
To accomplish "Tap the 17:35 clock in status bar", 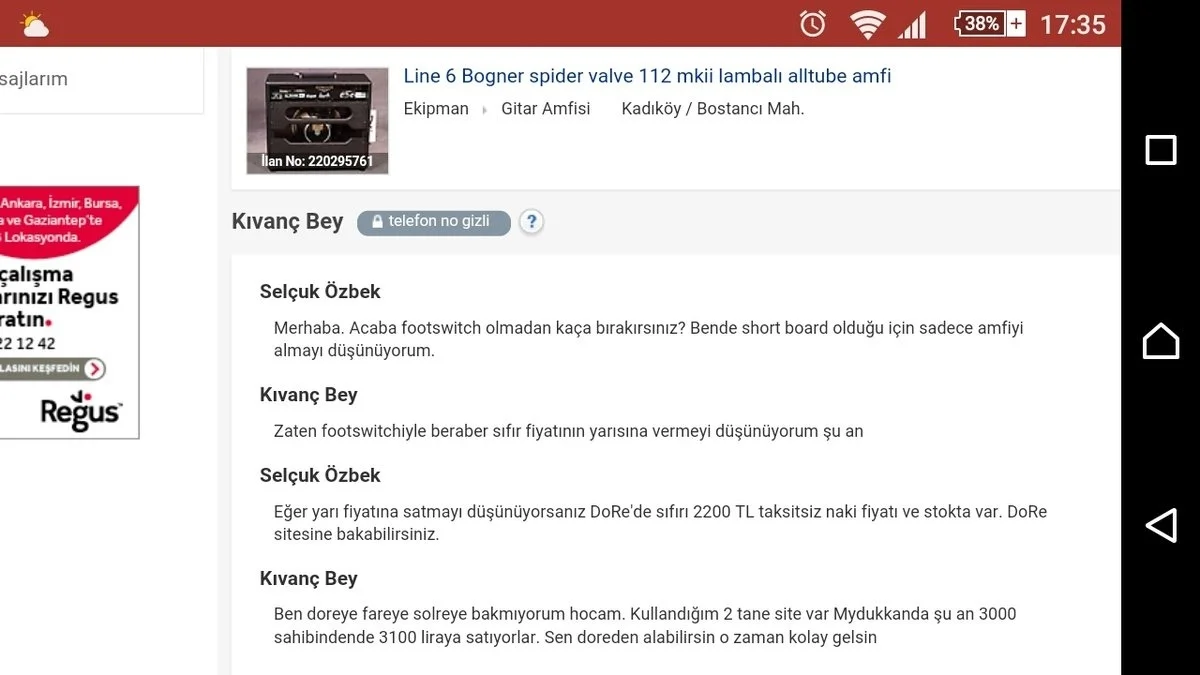I will (1072, 24).
